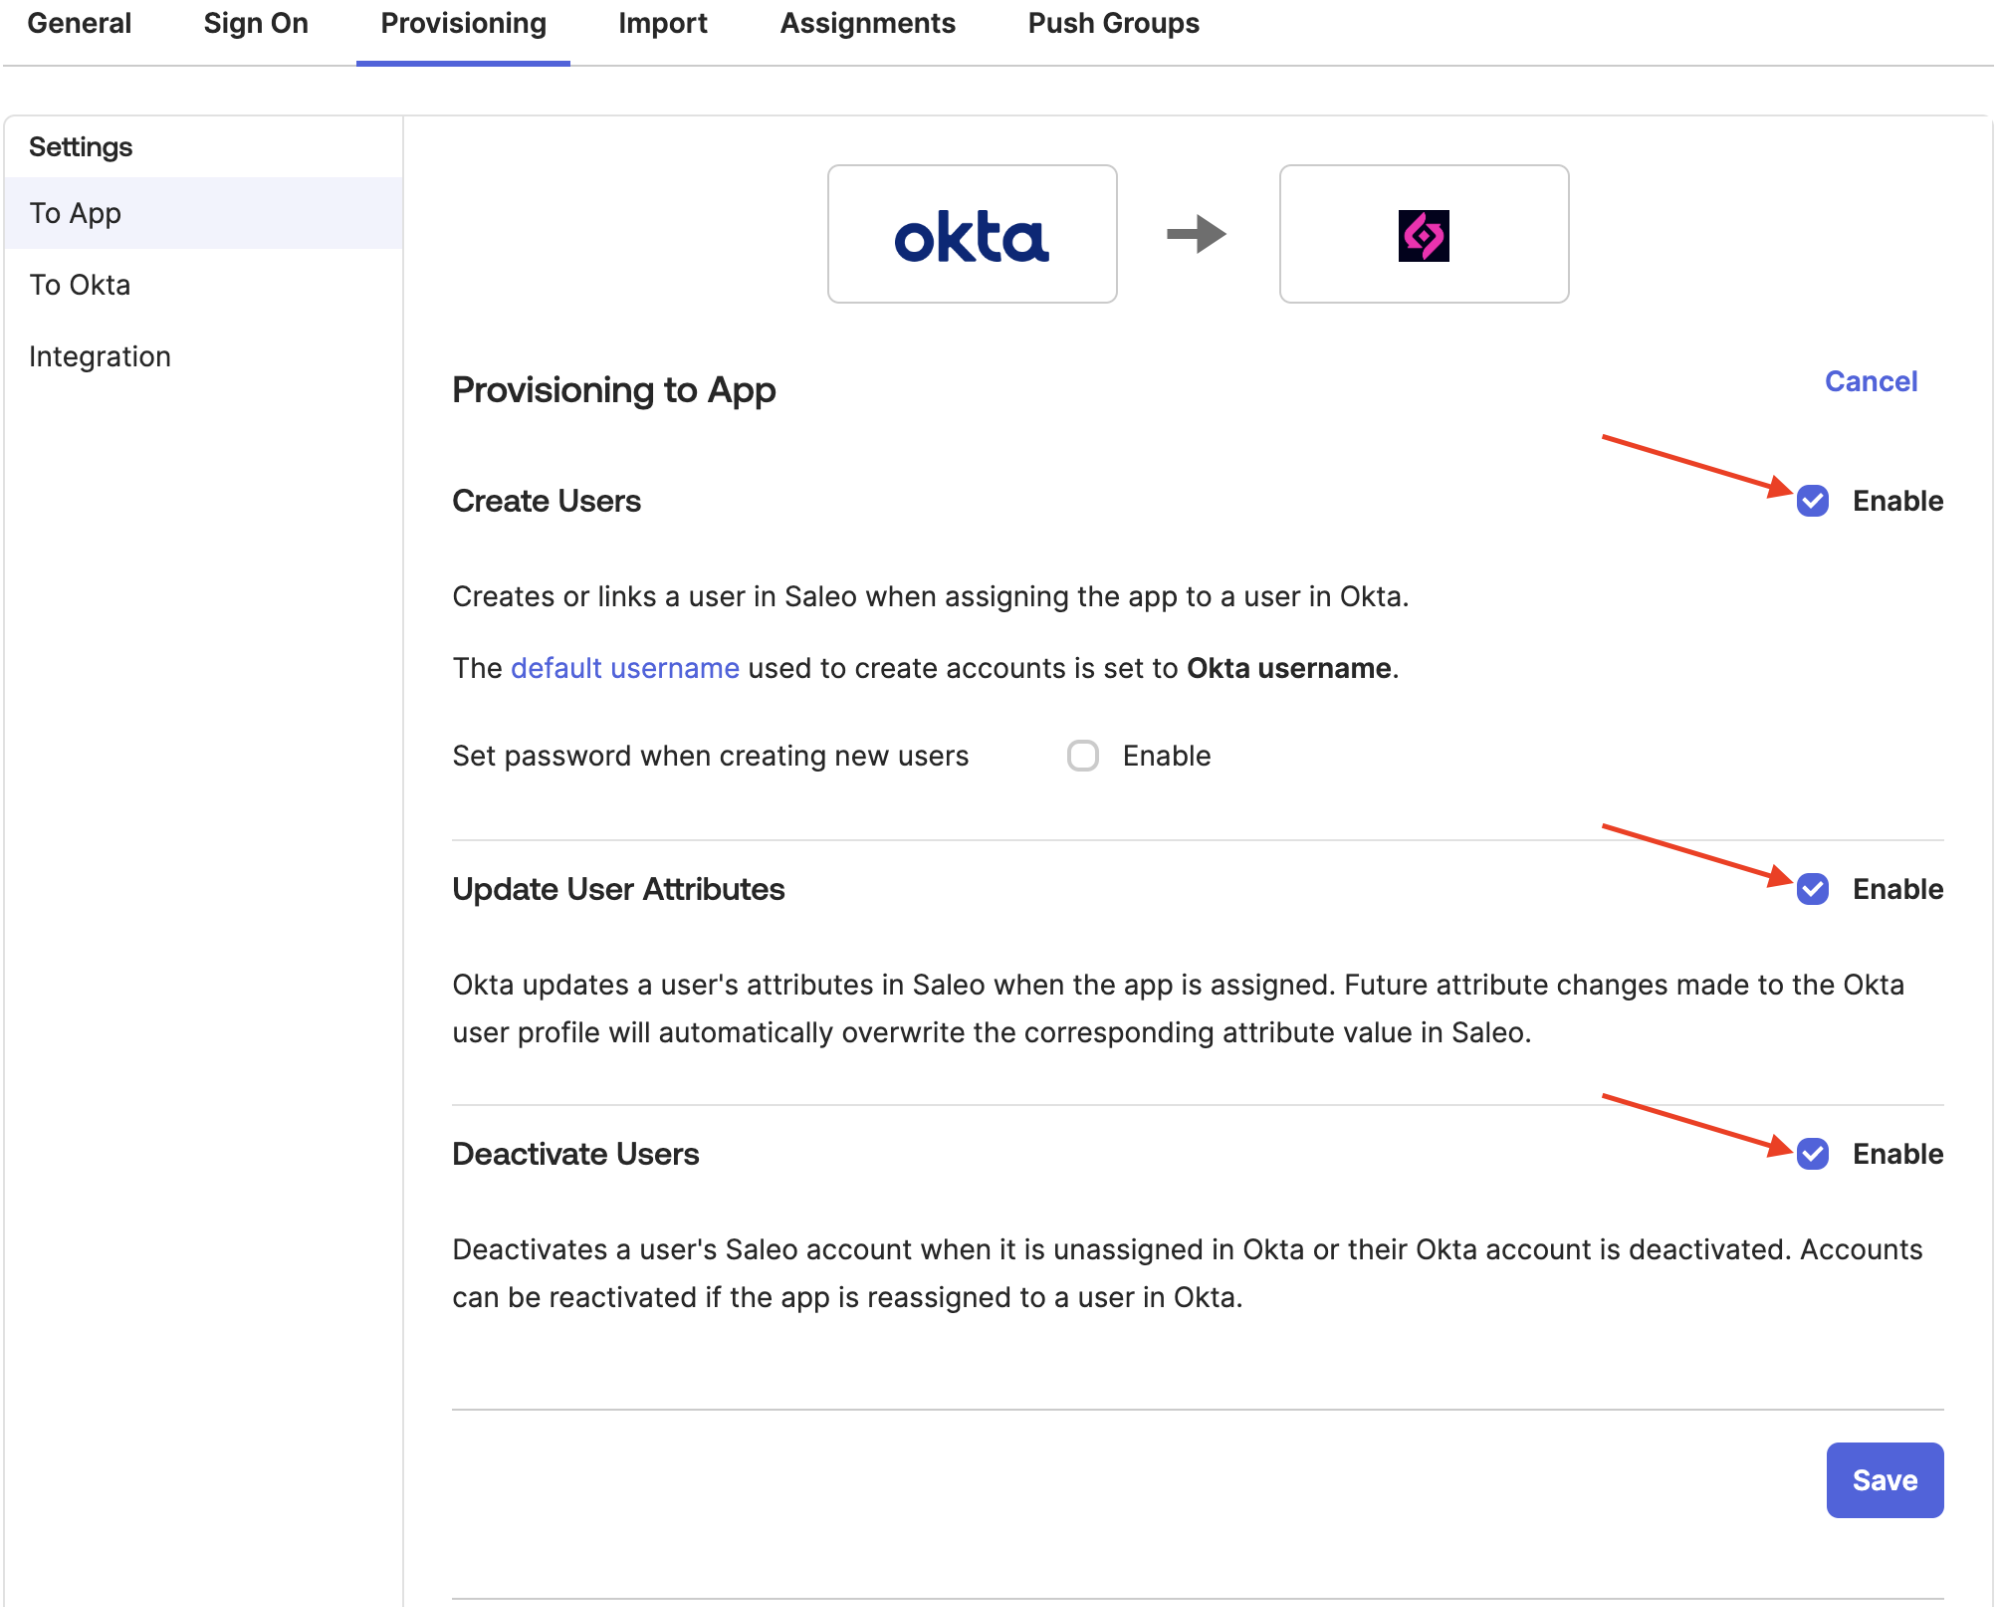This screenshot has height=1607, width=1999.
Task: Switch to the General tab
Action: click(x=79, y=23)
